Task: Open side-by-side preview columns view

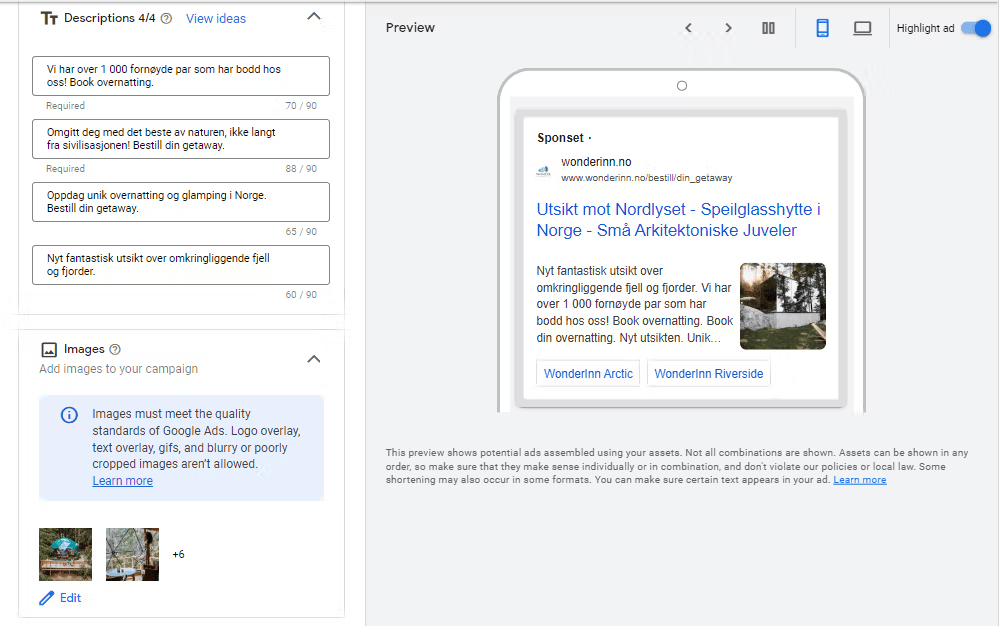Action: click(768, 28)
